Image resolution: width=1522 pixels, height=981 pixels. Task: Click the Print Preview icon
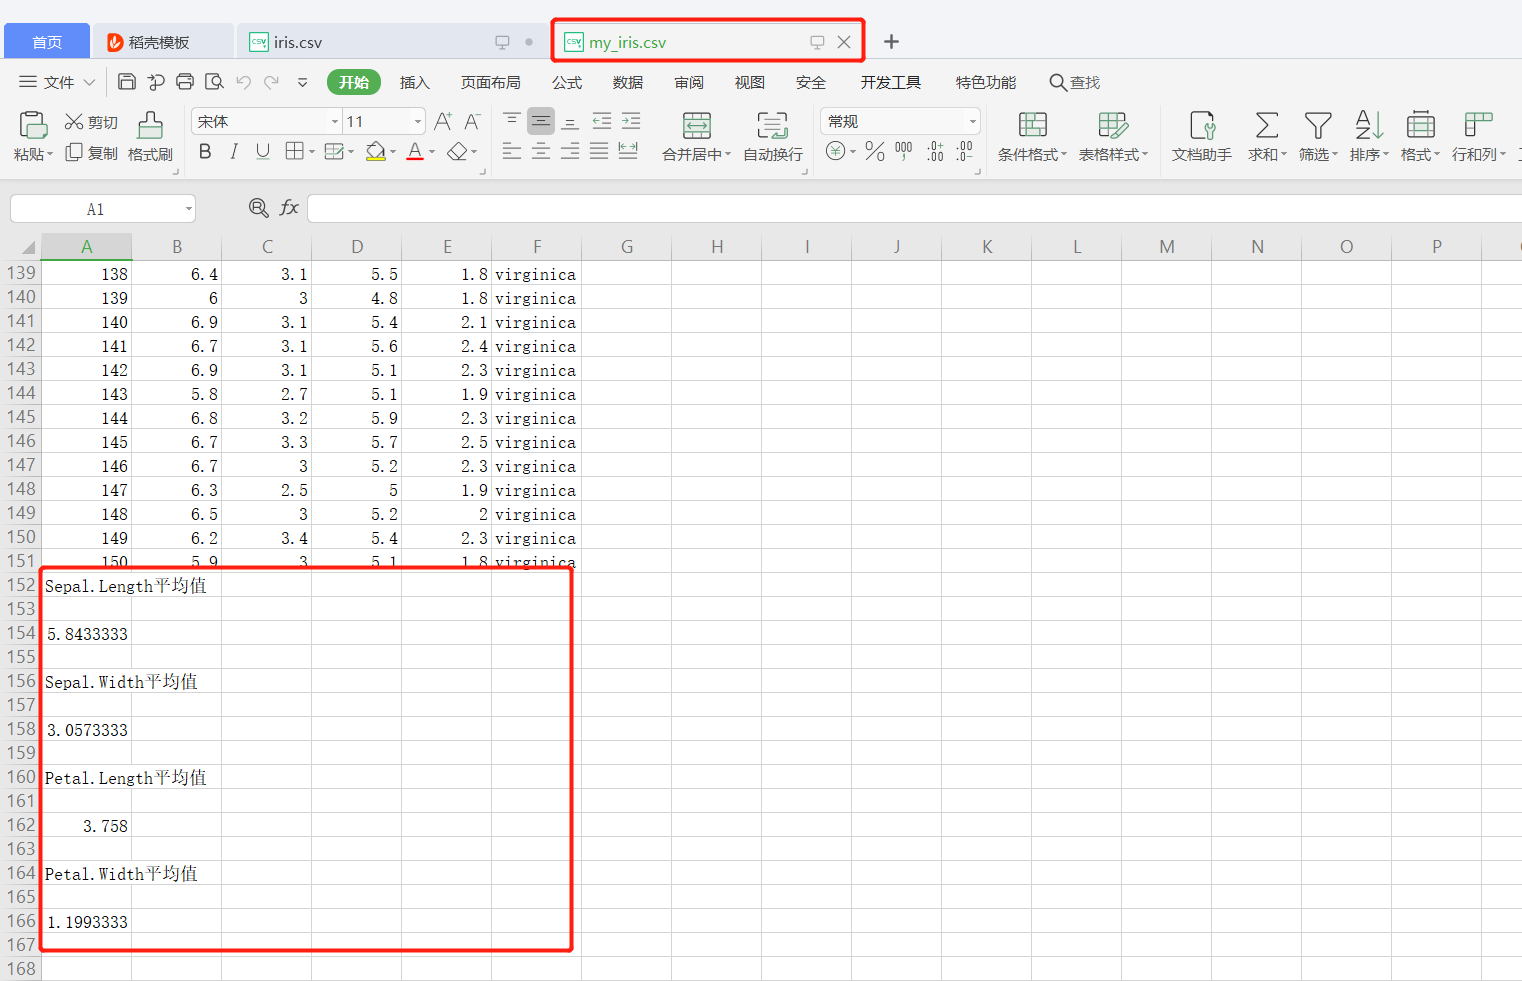tap(214, 82)
